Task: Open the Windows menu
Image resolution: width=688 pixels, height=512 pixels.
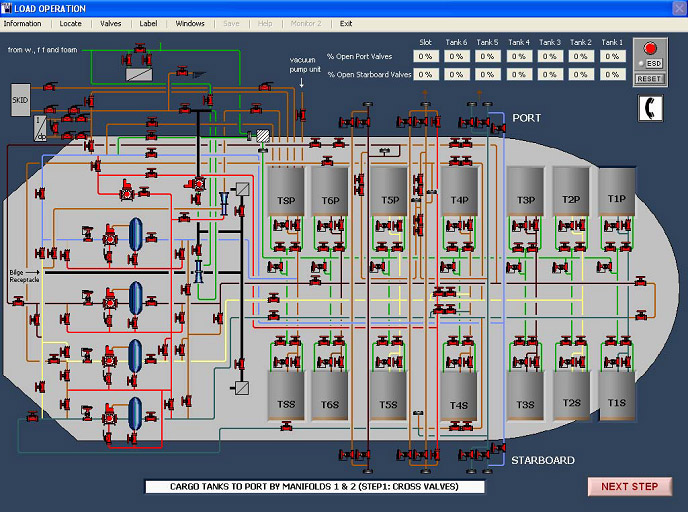Action: coord(190,24)
